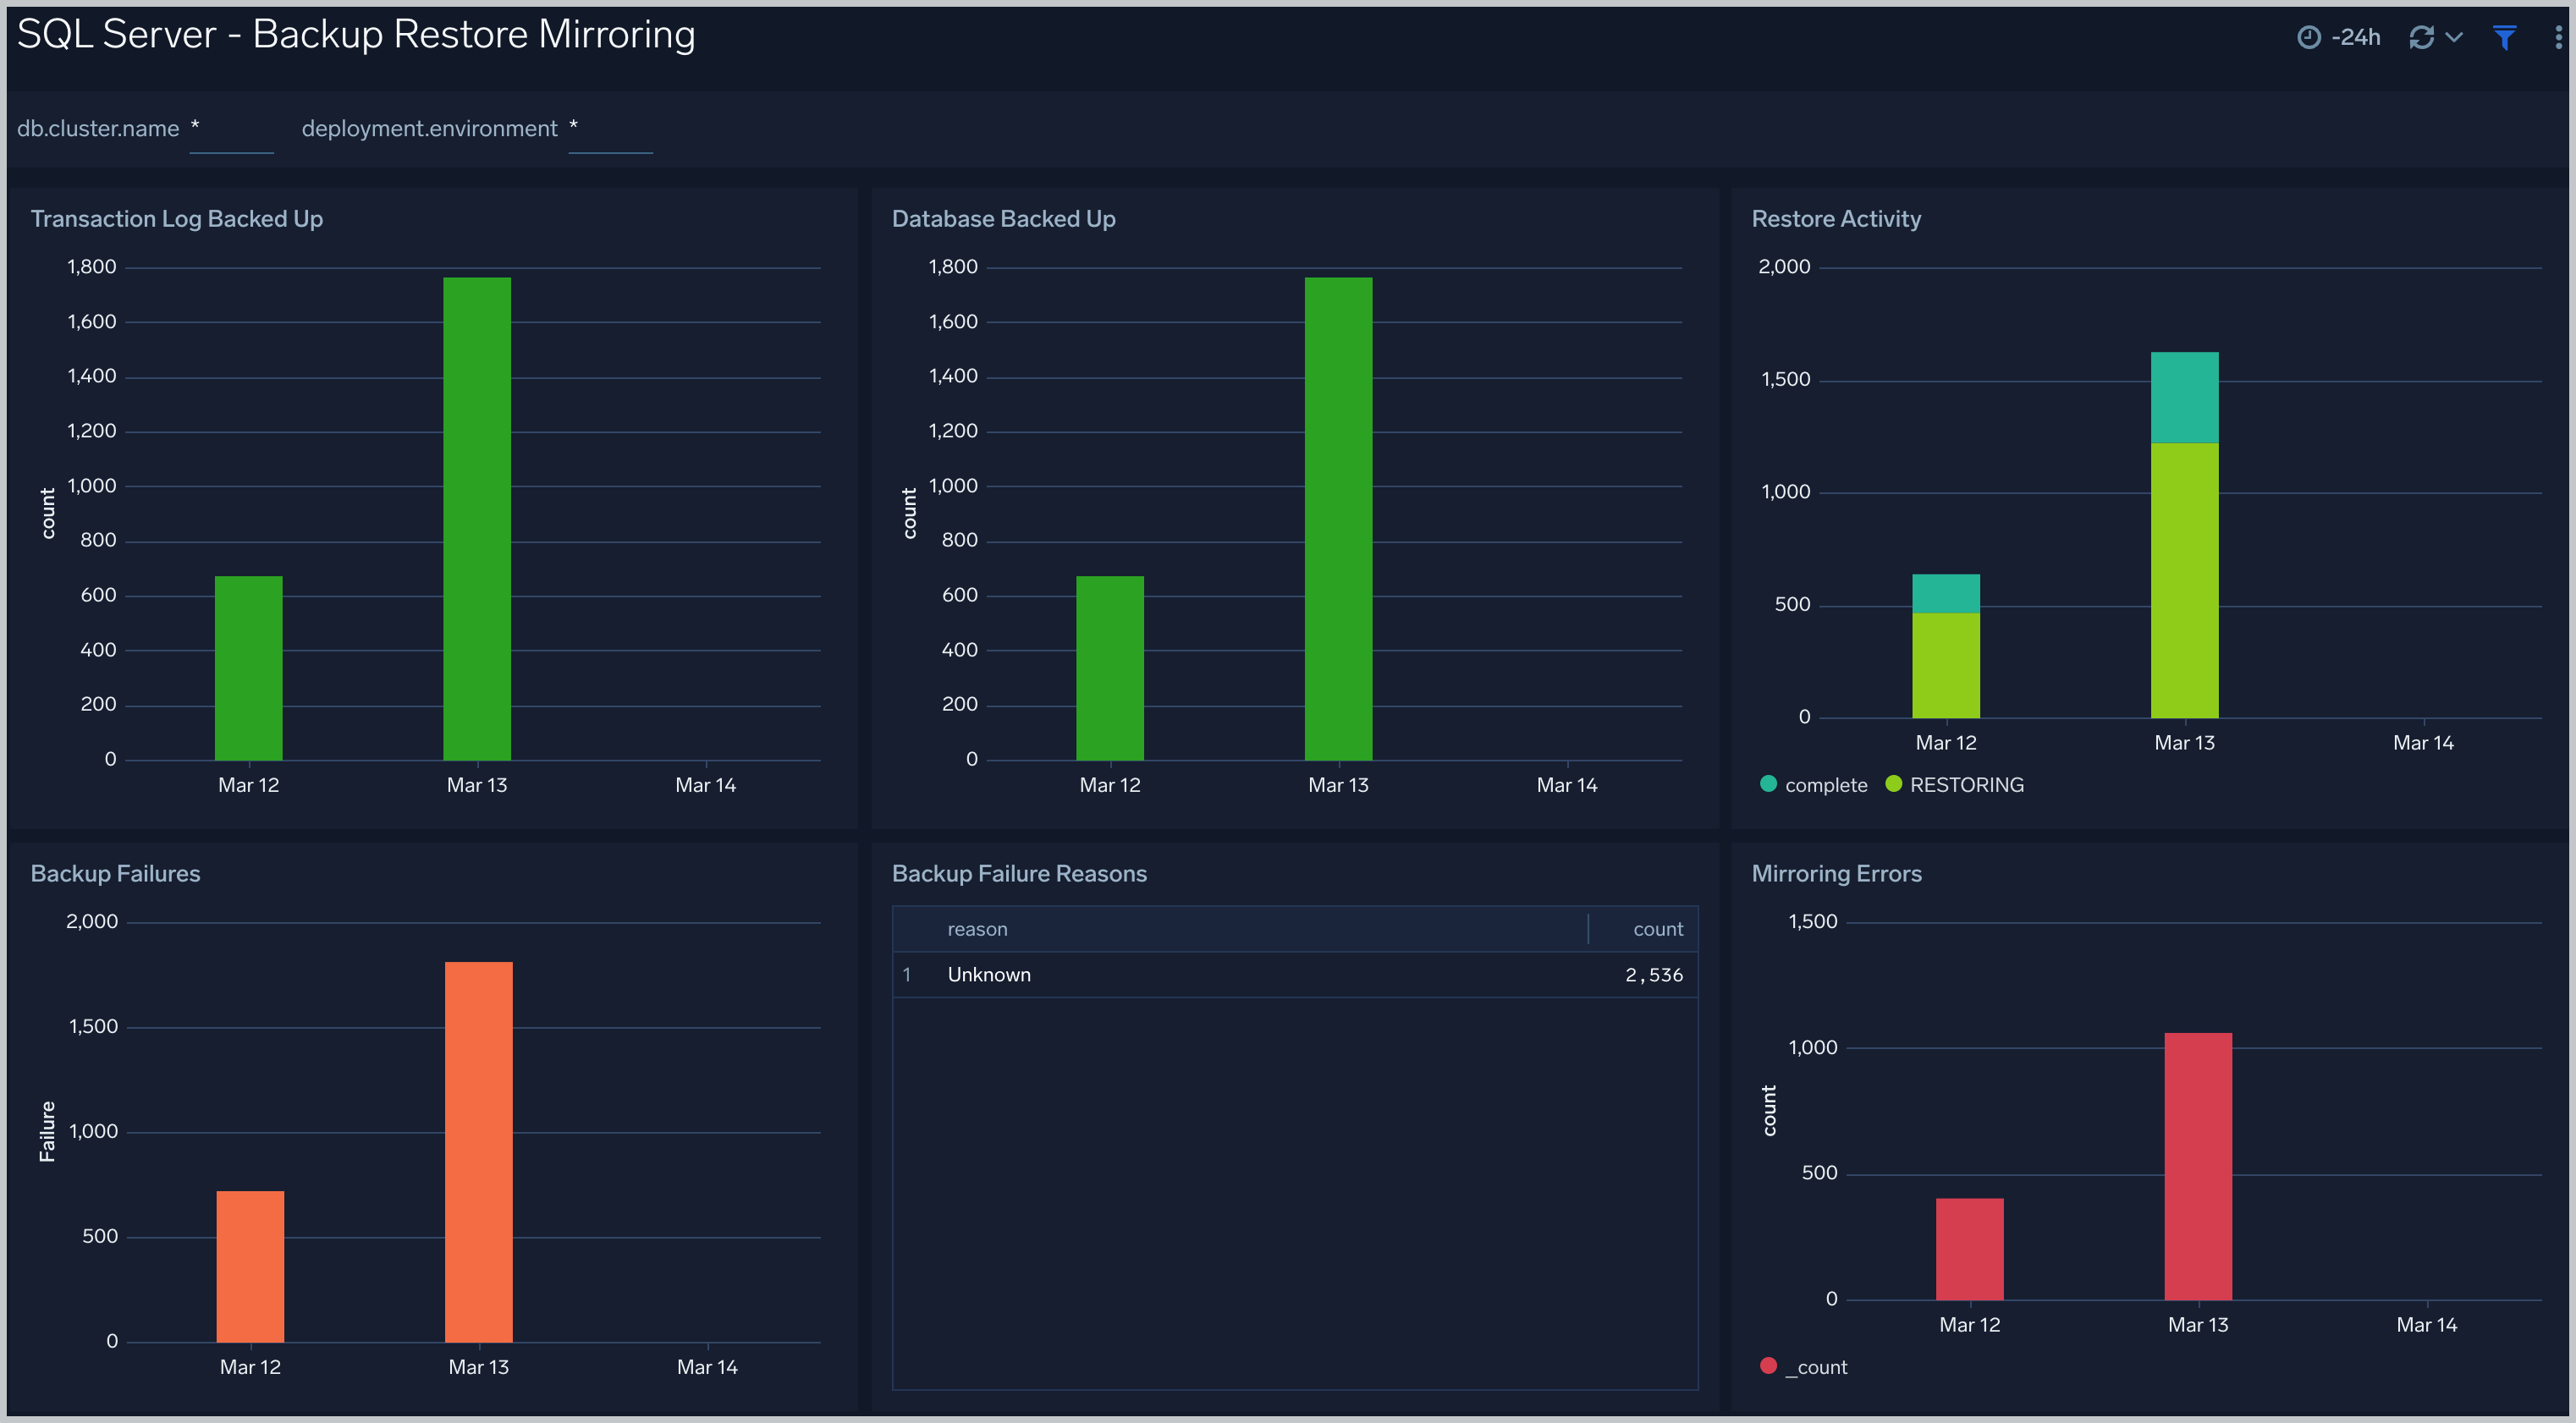
Task: Toggle the complete legend series
Action: click(x=1813, y=785)
